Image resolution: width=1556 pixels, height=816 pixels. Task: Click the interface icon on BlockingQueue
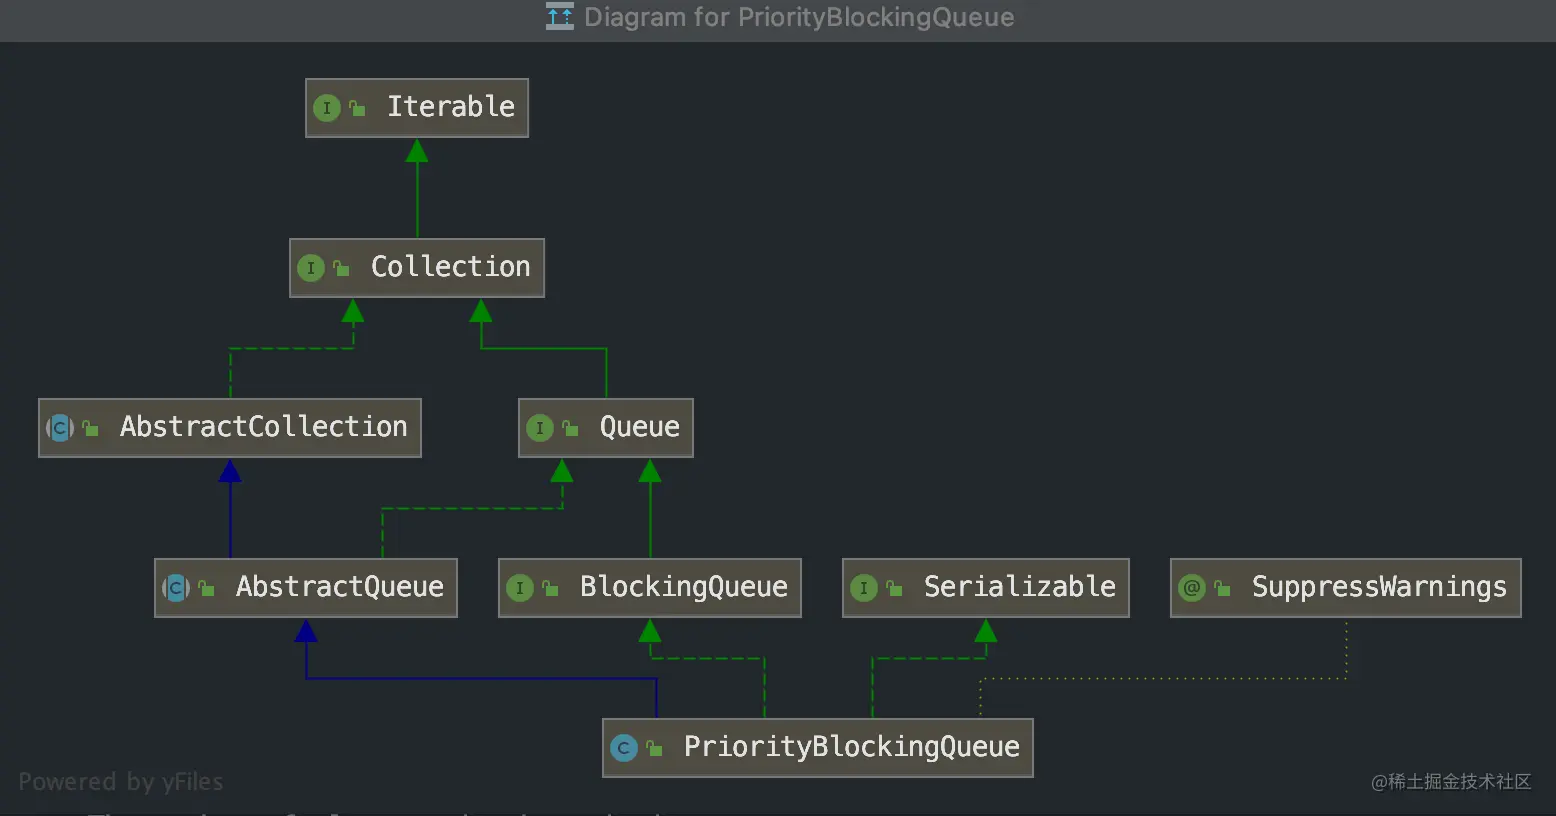coord(520,588)
